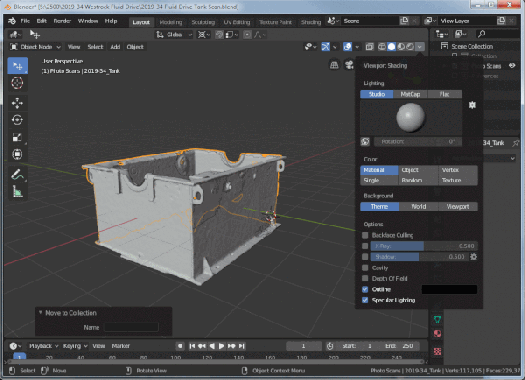Toggle world space lighting icon beside Rotation

(365, 142)
